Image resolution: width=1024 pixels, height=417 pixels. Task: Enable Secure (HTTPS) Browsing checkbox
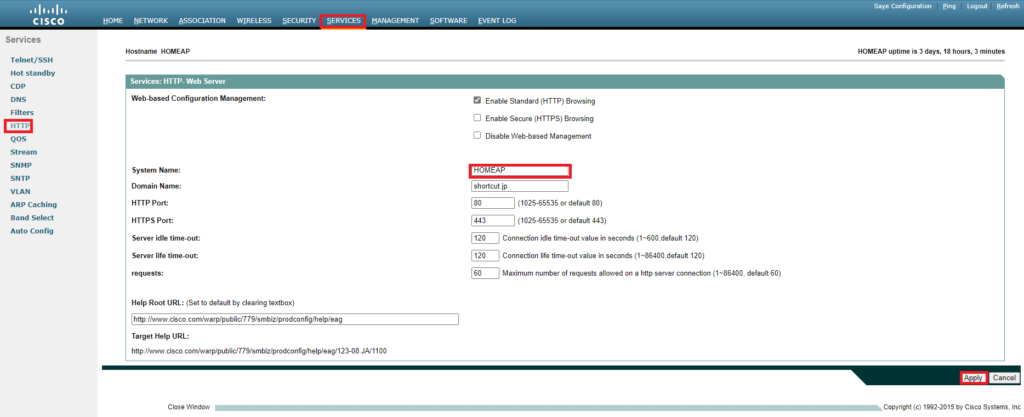477,118
